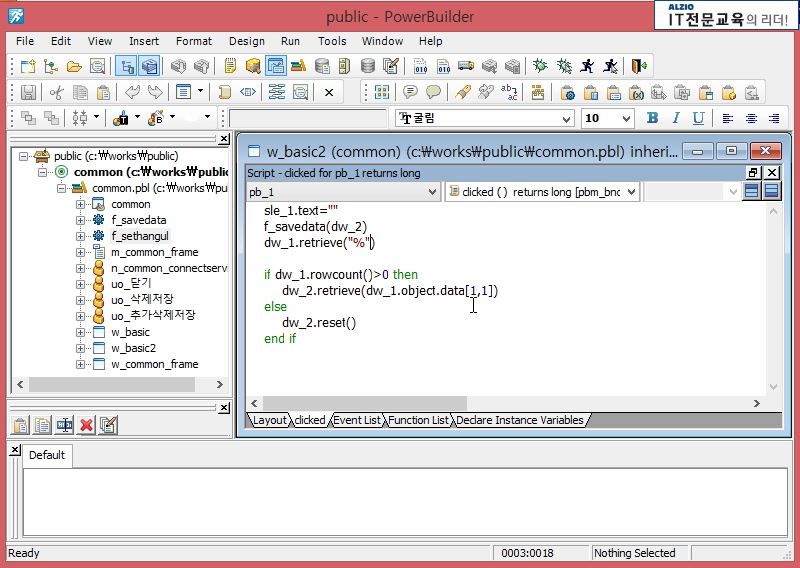
Task: Select f_sethangul in the tree
Action: pyautogui.click(x=140, y=236)
